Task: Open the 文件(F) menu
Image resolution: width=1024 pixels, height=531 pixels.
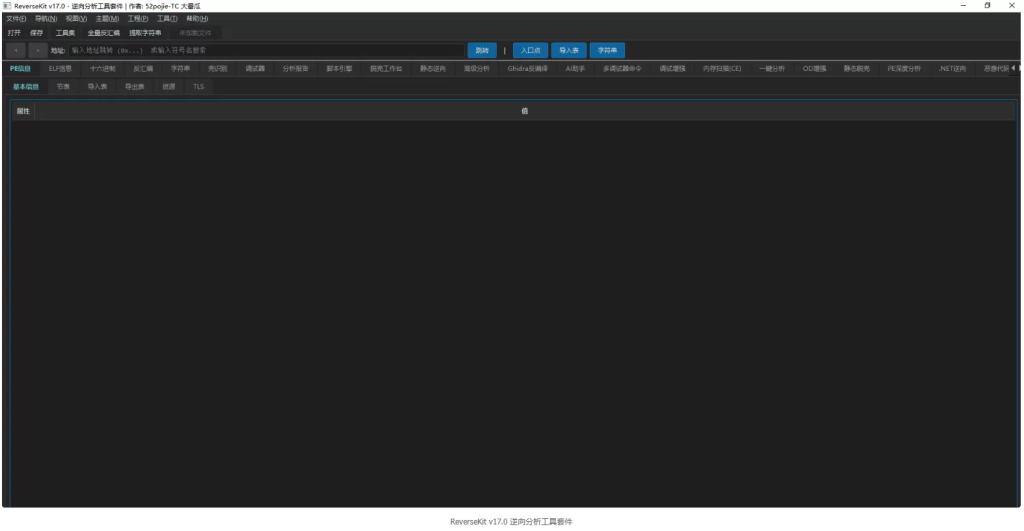Action: tap(16, 19)
